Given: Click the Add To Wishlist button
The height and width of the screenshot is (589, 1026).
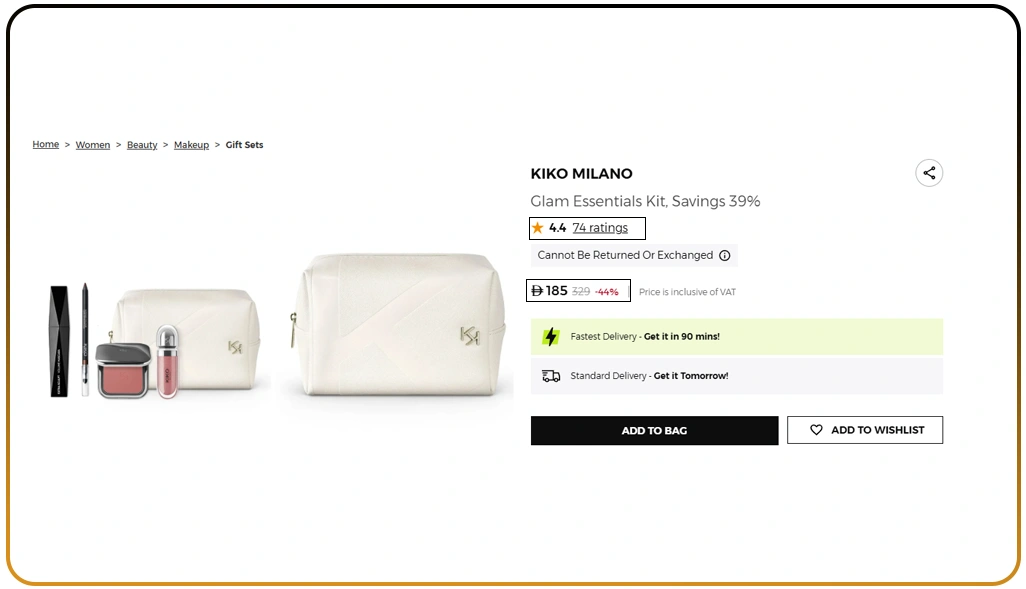Looking at the screenshot, I should [864, 430].
